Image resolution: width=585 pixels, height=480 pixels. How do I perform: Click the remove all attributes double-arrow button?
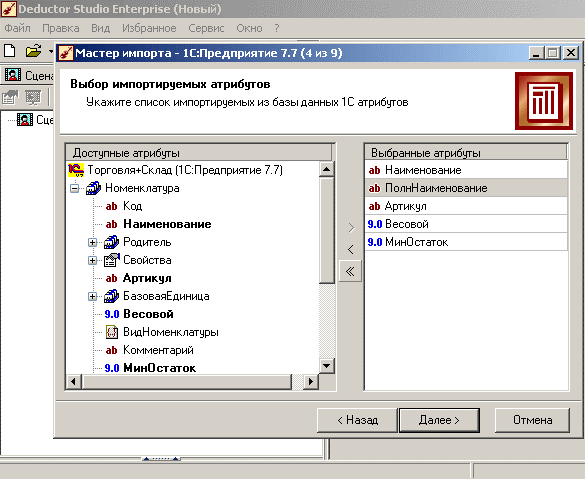click(350, 271)
